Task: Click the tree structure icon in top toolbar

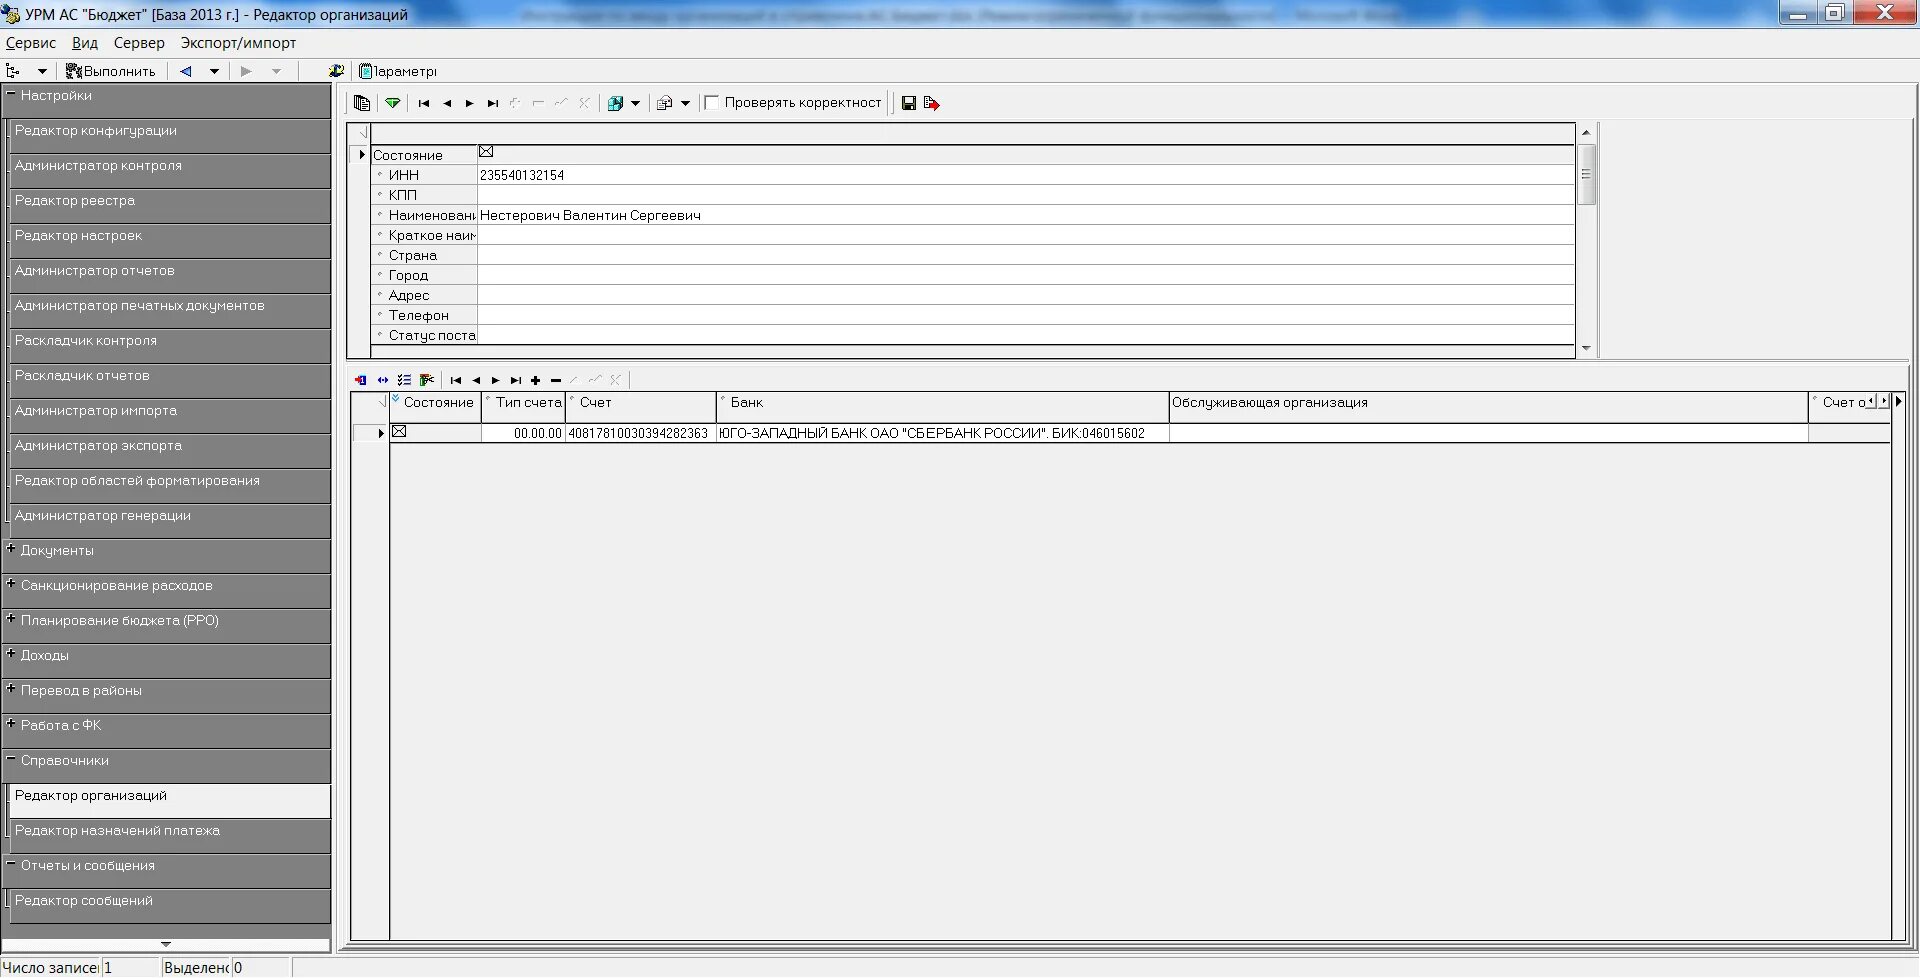Action: click(14, 71)
